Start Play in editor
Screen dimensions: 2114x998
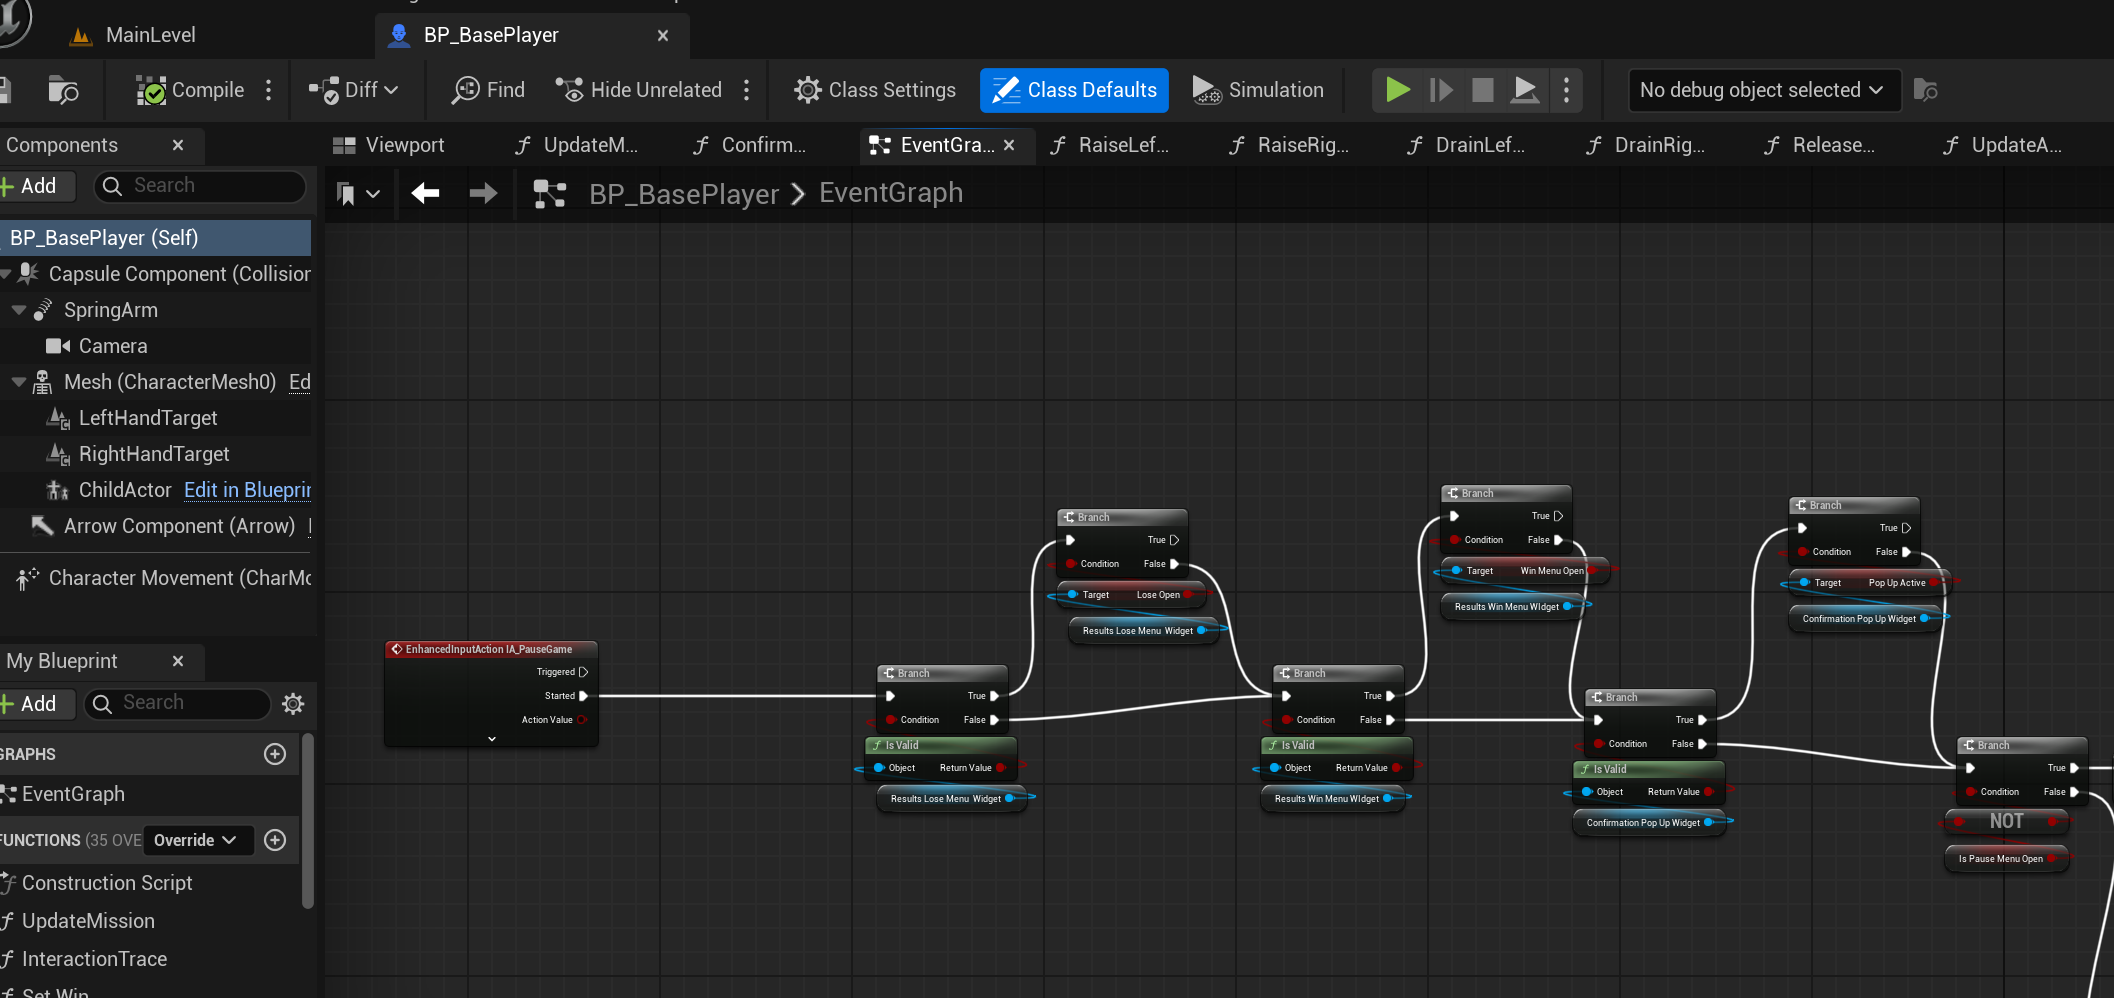point(1398,90)
